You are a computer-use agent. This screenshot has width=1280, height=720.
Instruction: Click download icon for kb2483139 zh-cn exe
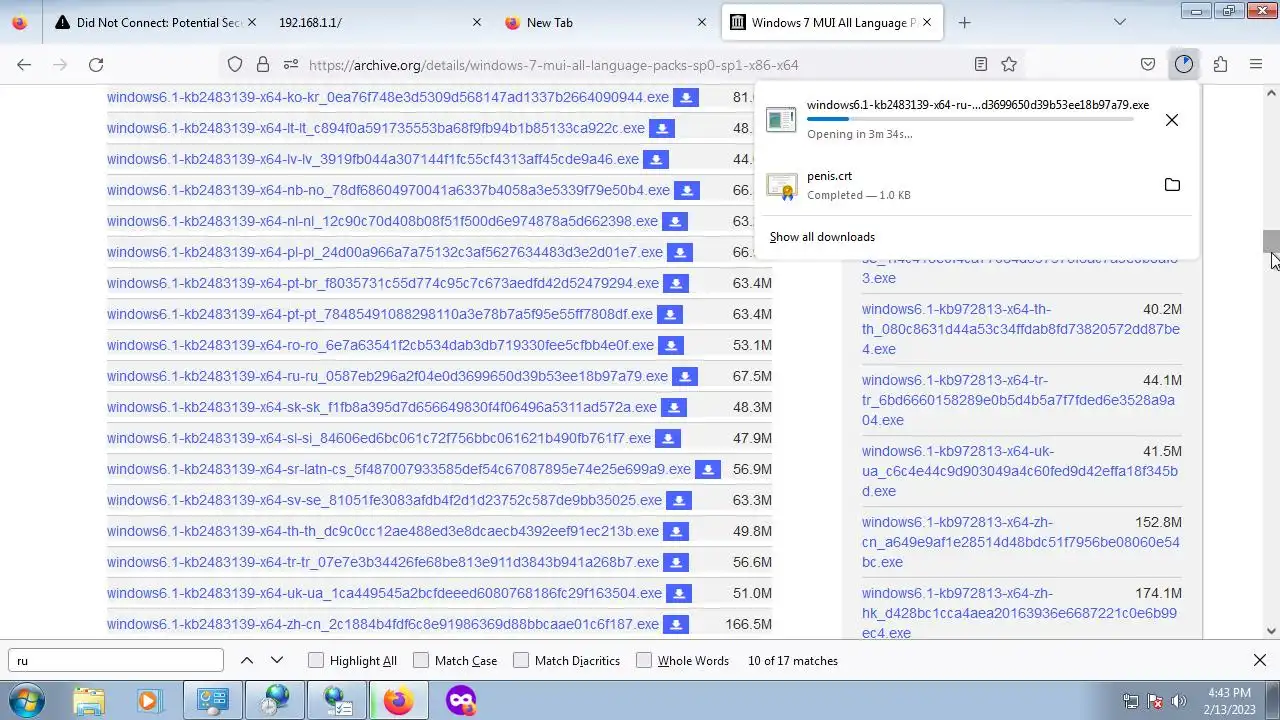pos(675,625)
